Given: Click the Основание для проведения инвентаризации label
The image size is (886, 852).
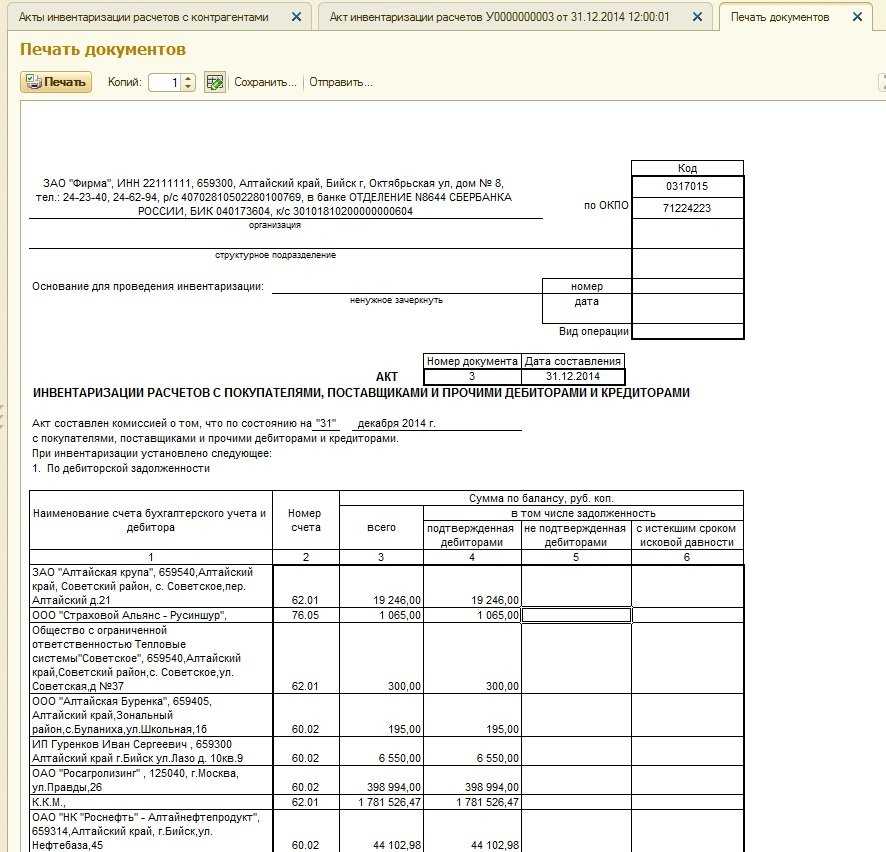Looking at the screenshot, I should [148, 286].
